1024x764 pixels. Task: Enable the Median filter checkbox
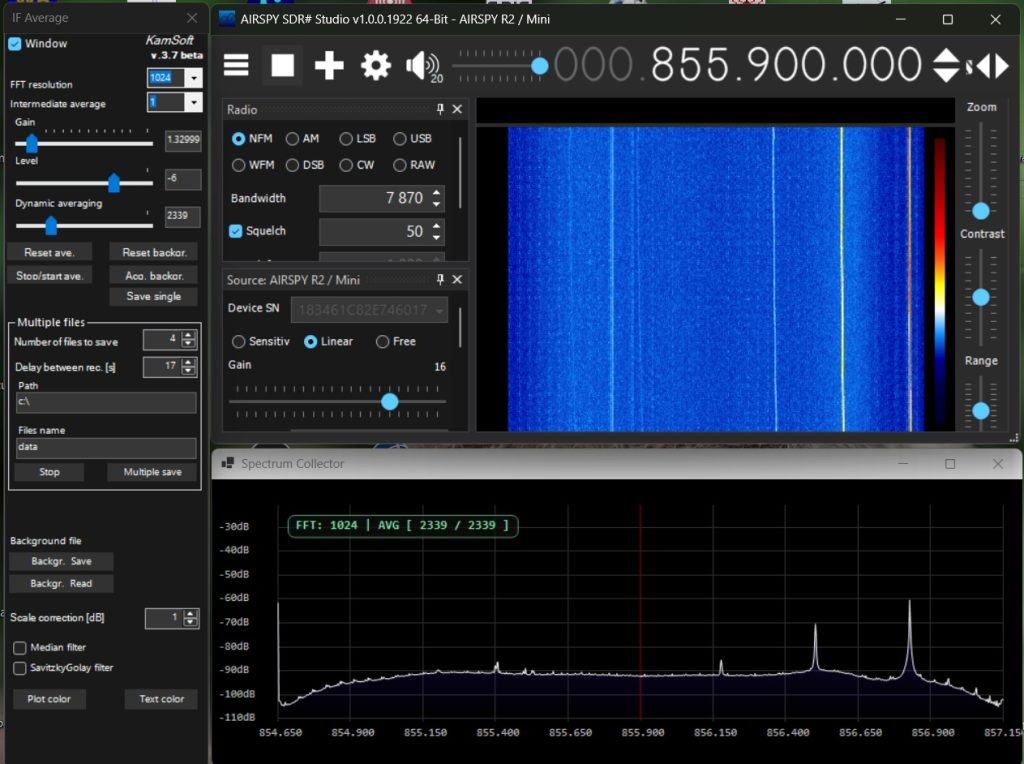[20, 648]
